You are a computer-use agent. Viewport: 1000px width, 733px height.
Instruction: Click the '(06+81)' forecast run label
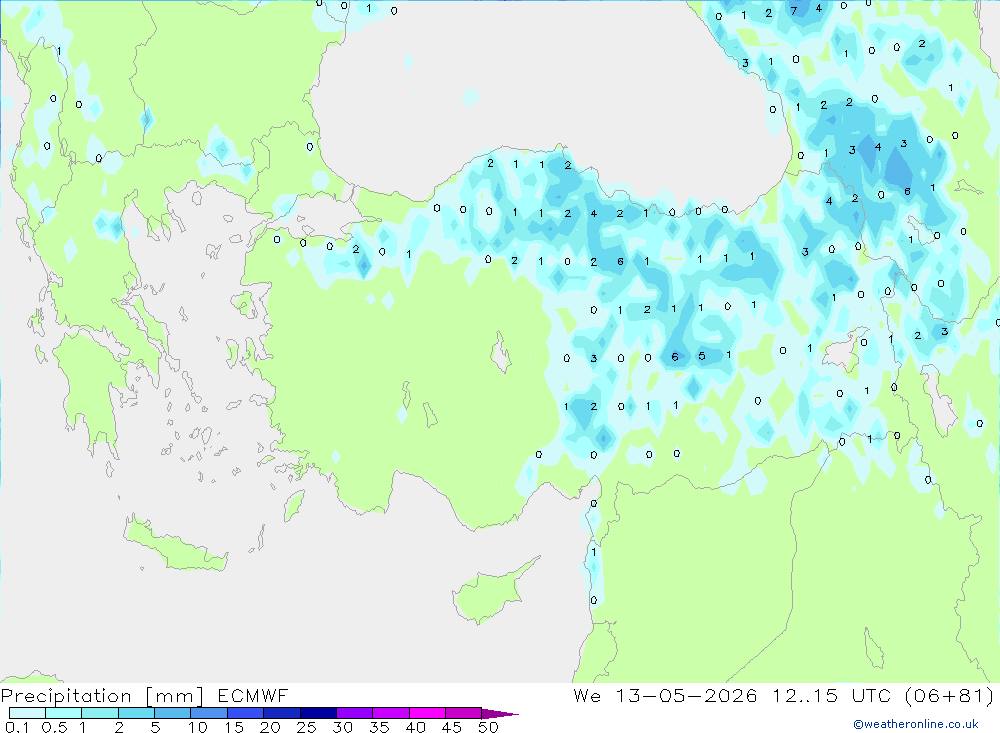950,695
